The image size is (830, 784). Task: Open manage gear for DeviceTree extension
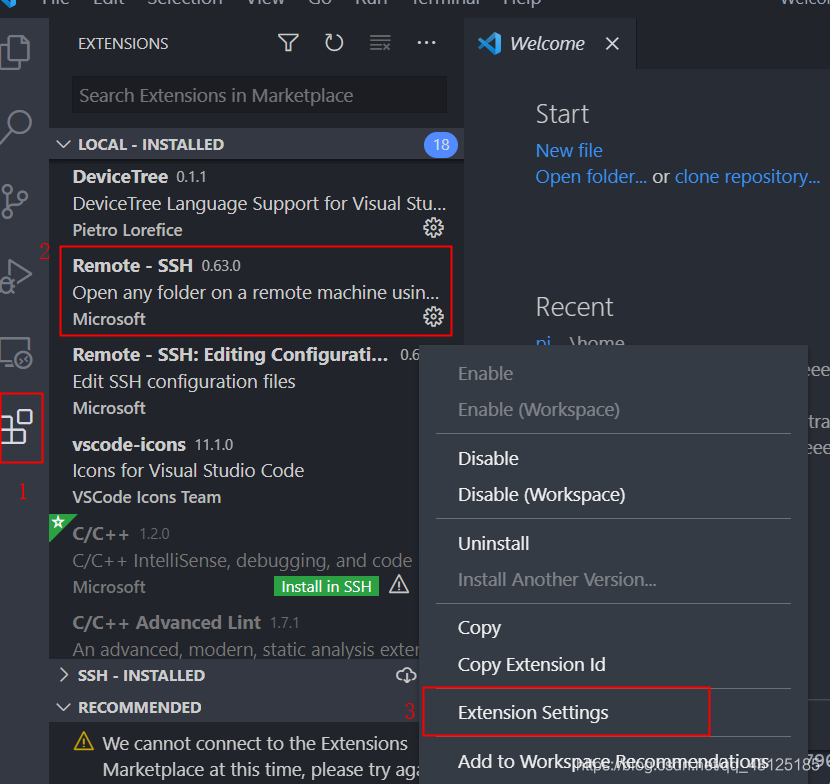[434, 228]
